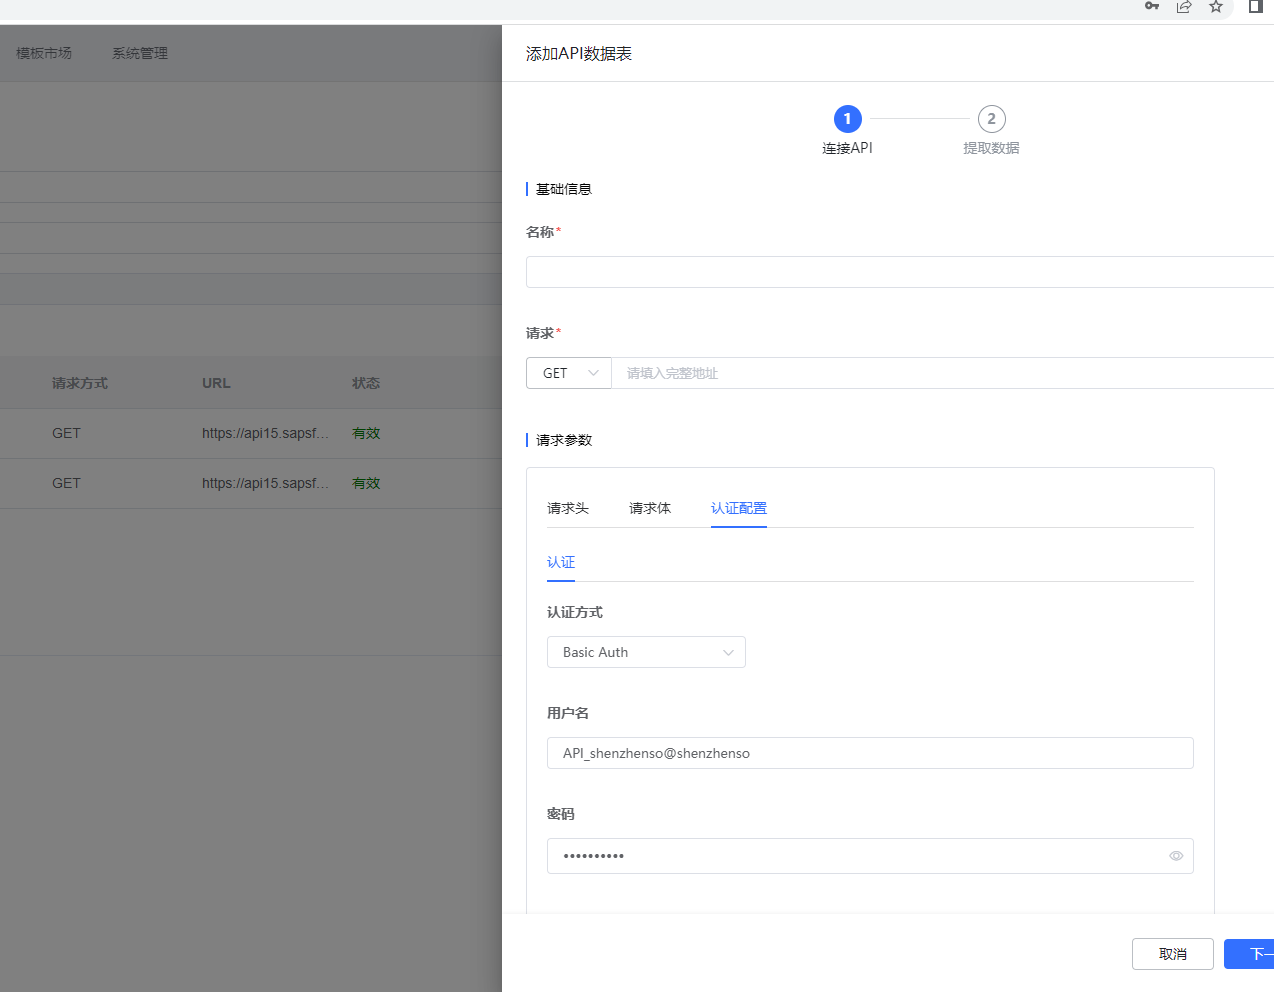Viewport: 1274px width, 992px height.
Task: Bookmark this page using the star icon
Action: click(1216, 7)
